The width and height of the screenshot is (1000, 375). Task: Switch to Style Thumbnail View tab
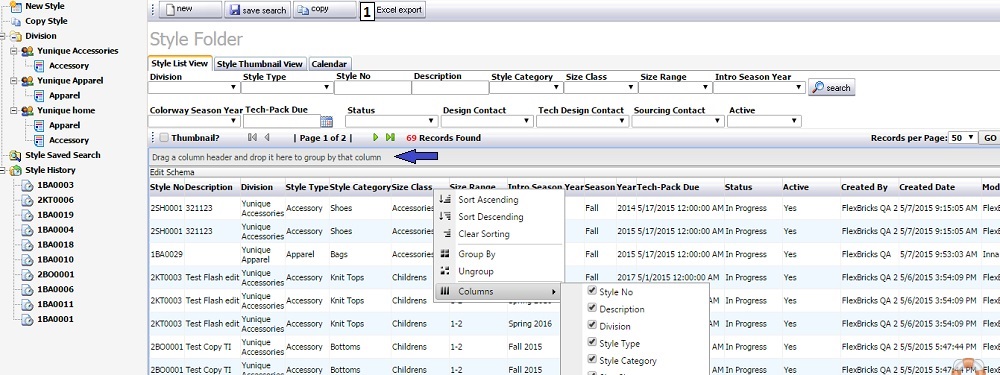click(x=260, y=64)
